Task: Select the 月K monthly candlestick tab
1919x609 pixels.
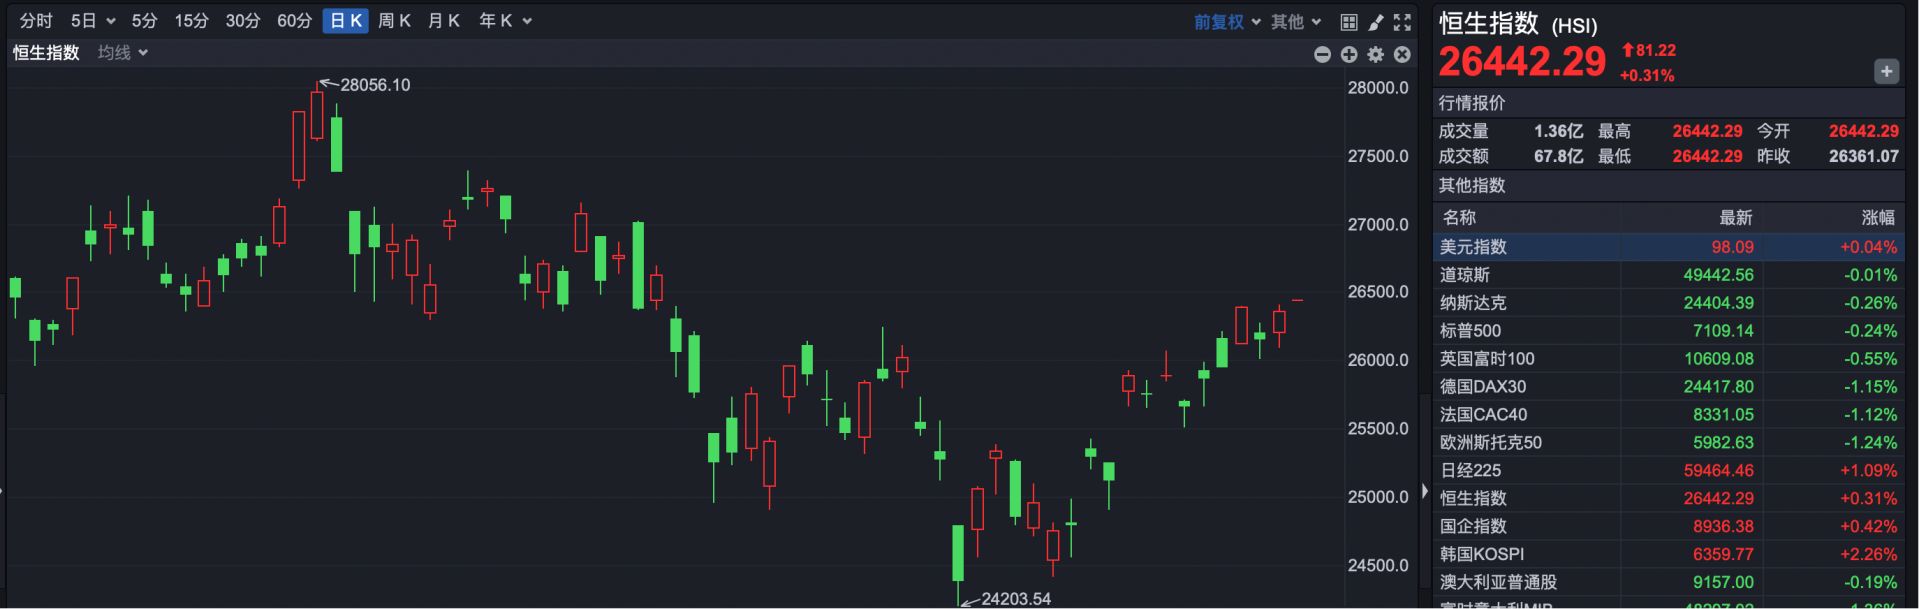Action: (x=444, y=21)
